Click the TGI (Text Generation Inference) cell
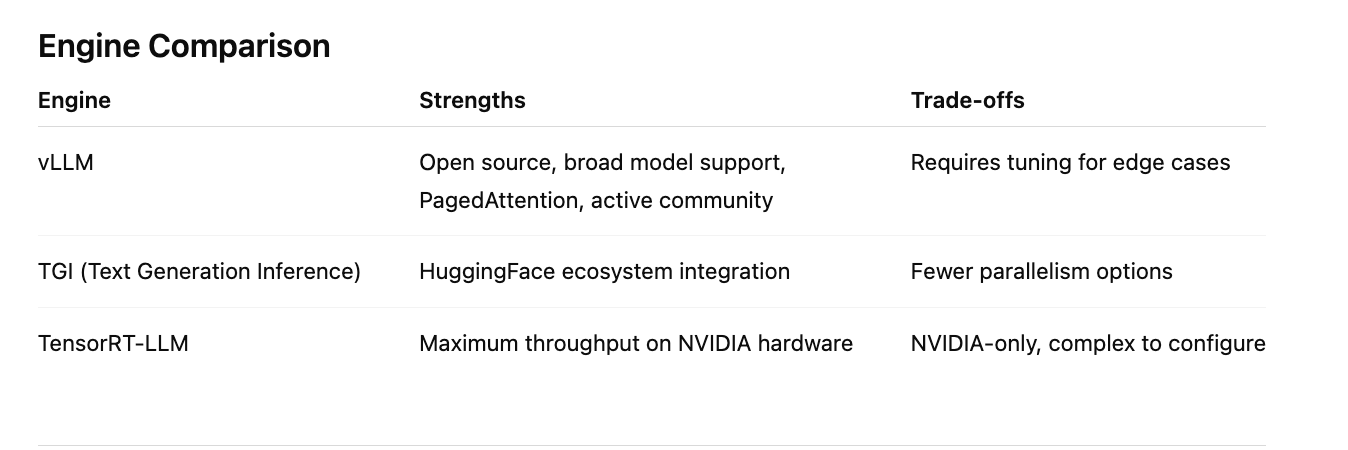 [x=199, y=271]
